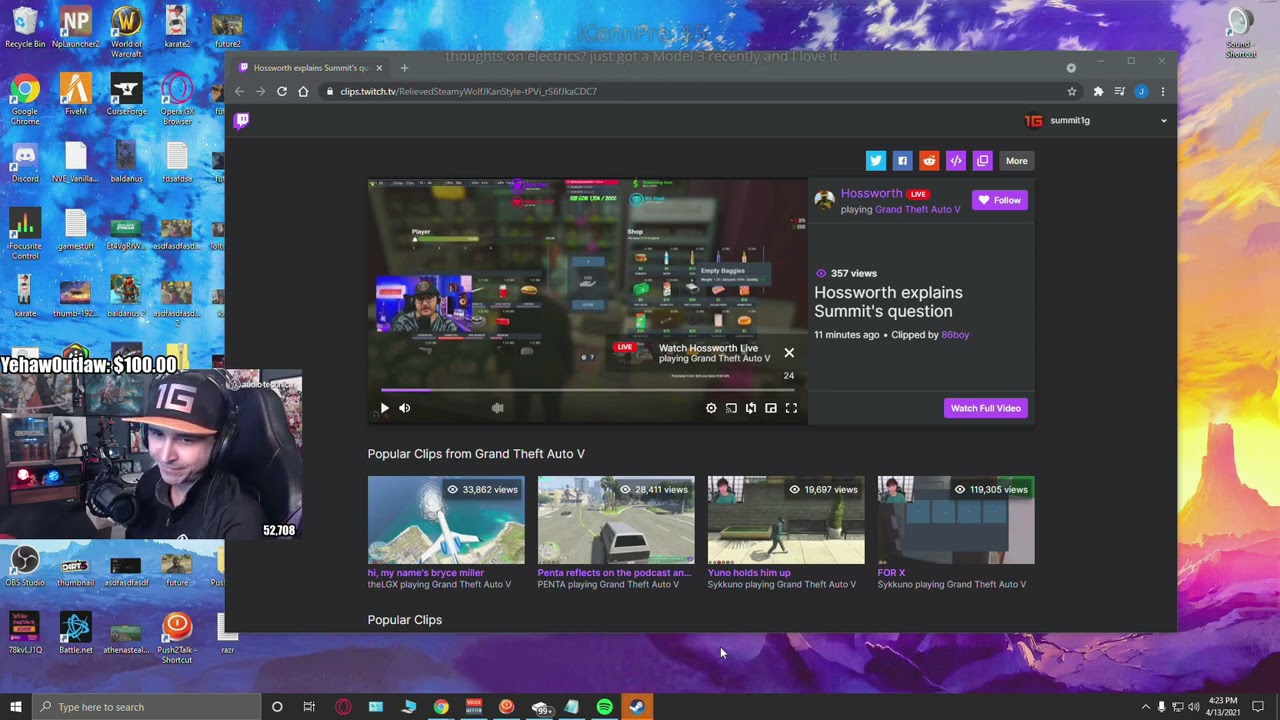Bookmark this page with star icon
The width and height of the screenshot is (1280, 720).
[1071, 91]
